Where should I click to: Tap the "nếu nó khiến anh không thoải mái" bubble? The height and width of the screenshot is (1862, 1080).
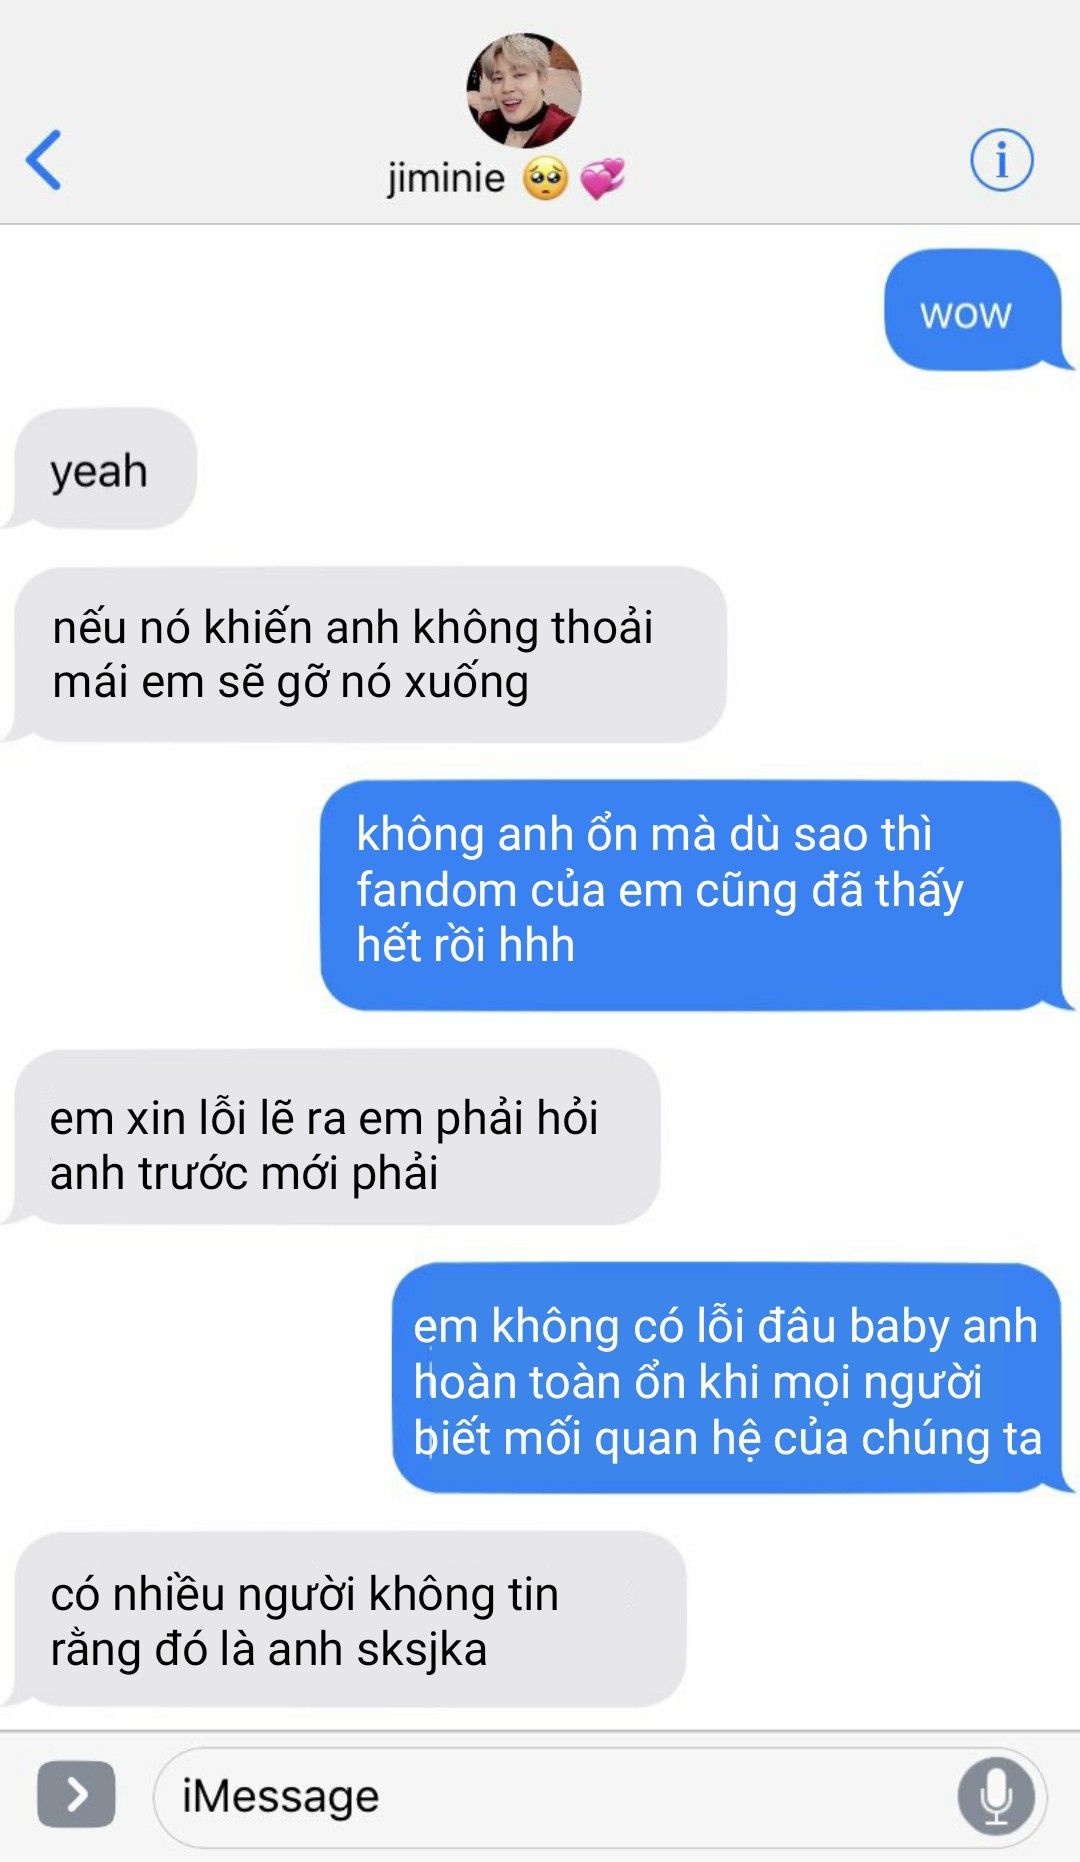pyautogui.click(x=368, y=655)
